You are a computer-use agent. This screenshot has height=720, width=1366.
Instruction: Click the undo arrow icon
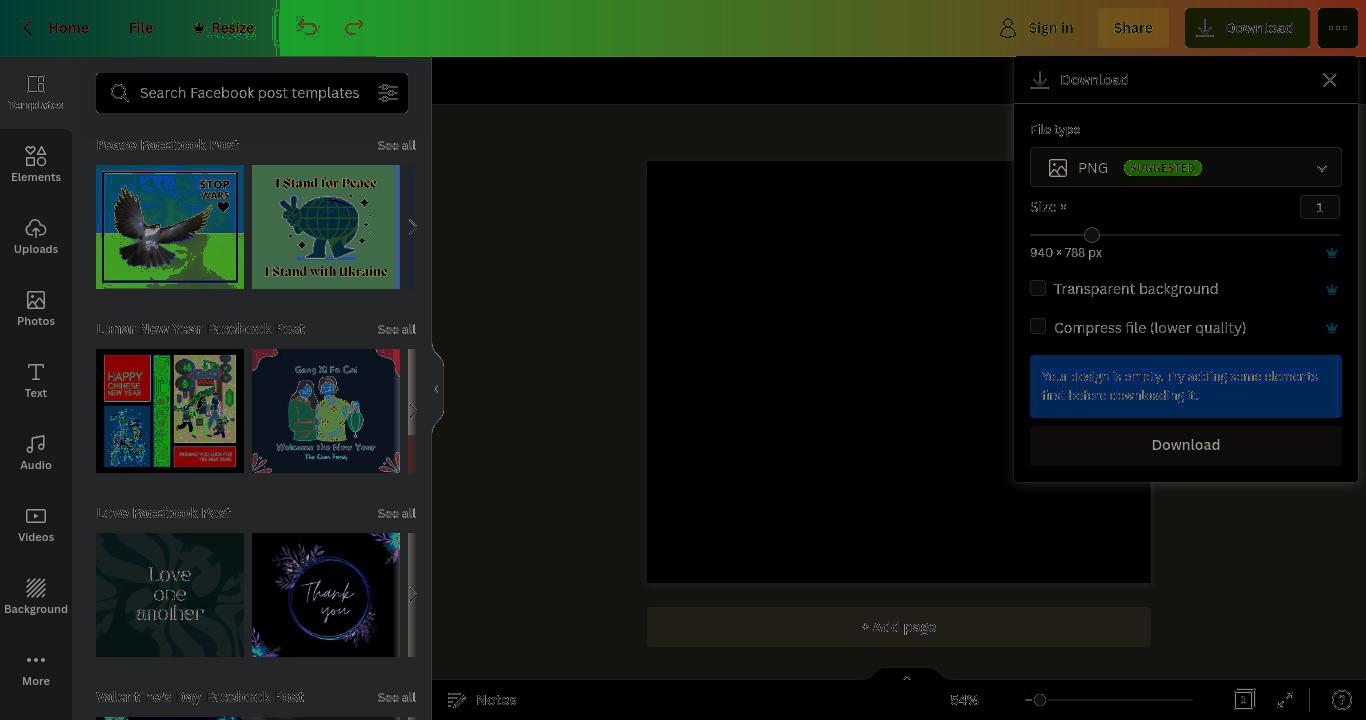click(x=307, y=28)
